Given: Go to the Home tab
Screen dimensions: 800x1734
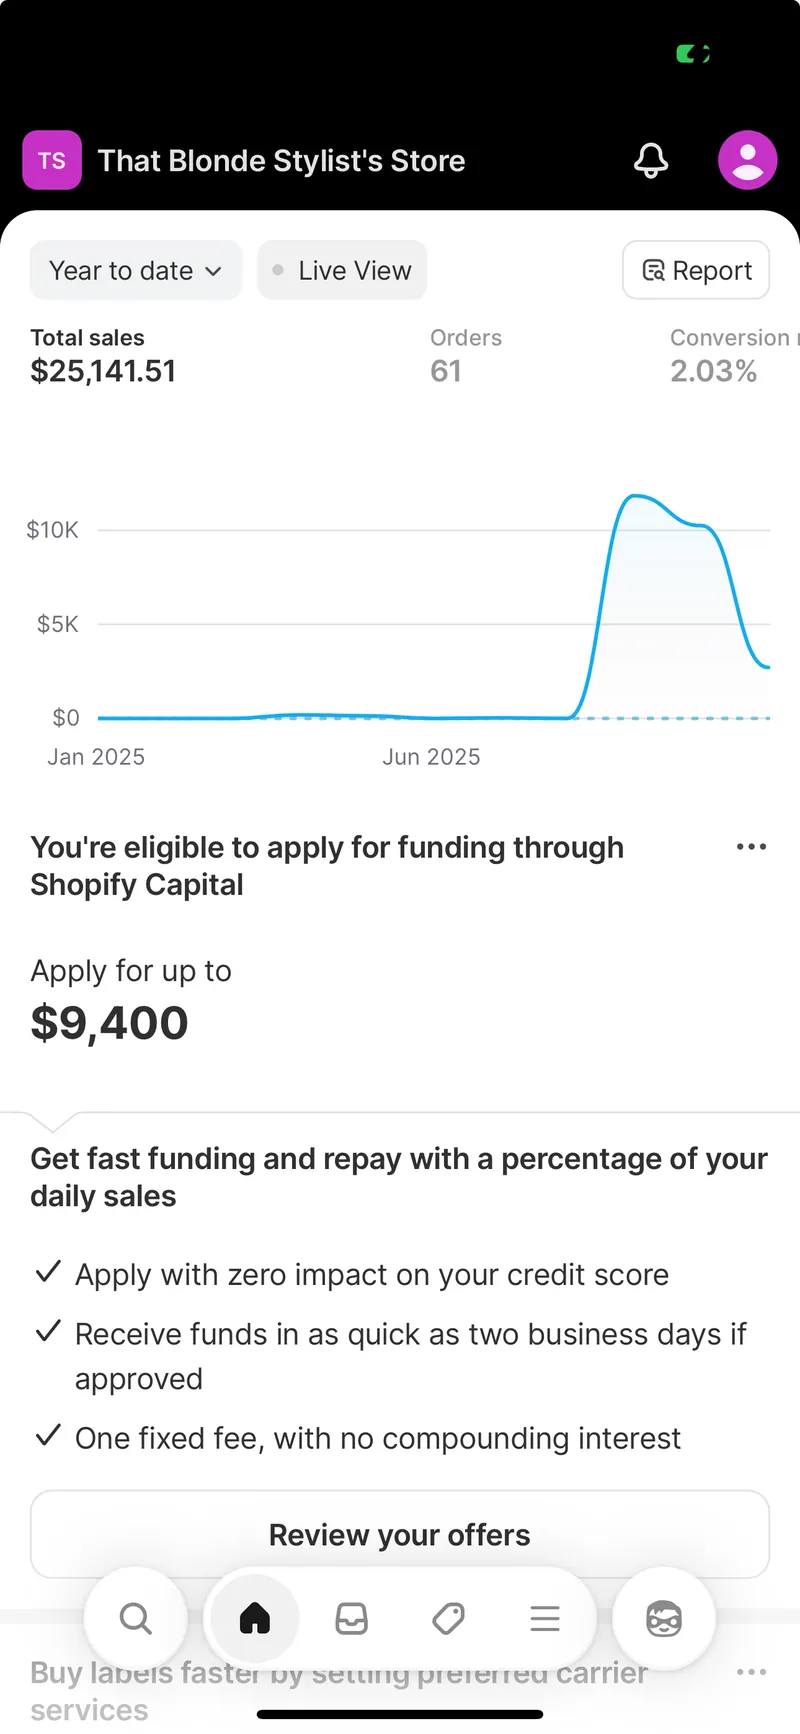Looking at the screenshot, I should pyautogui.click(x=255, y=1618).
